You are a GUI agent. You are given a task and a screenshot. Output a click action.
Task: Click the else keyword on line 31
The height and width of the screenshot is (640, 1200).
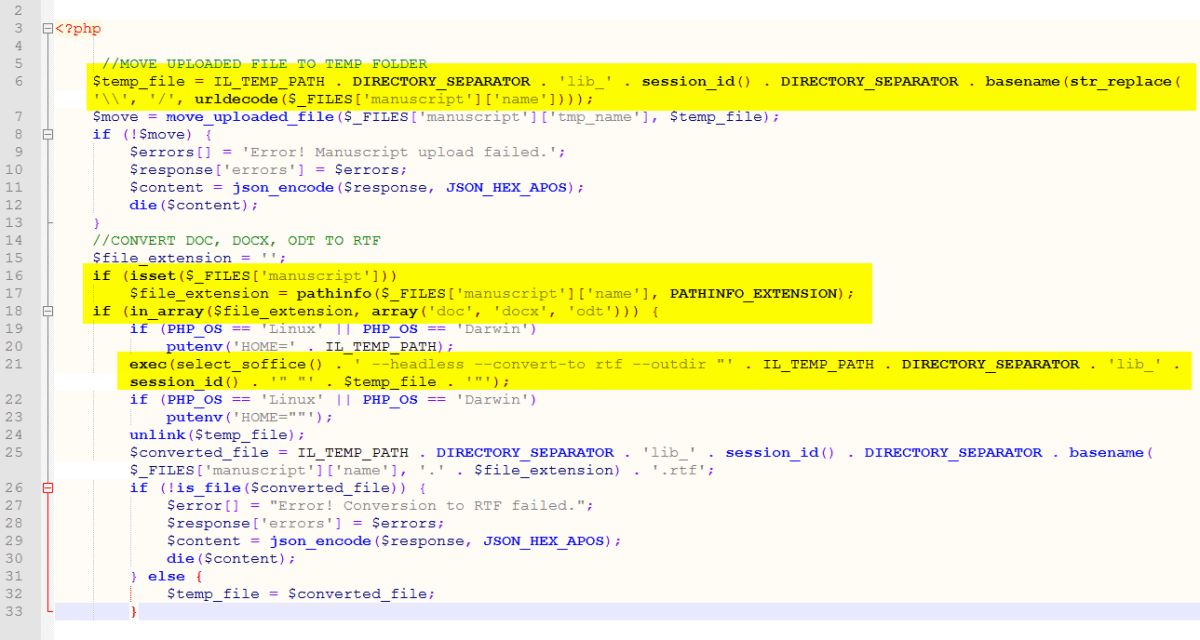pyautogui.click(x=166, y=576)
